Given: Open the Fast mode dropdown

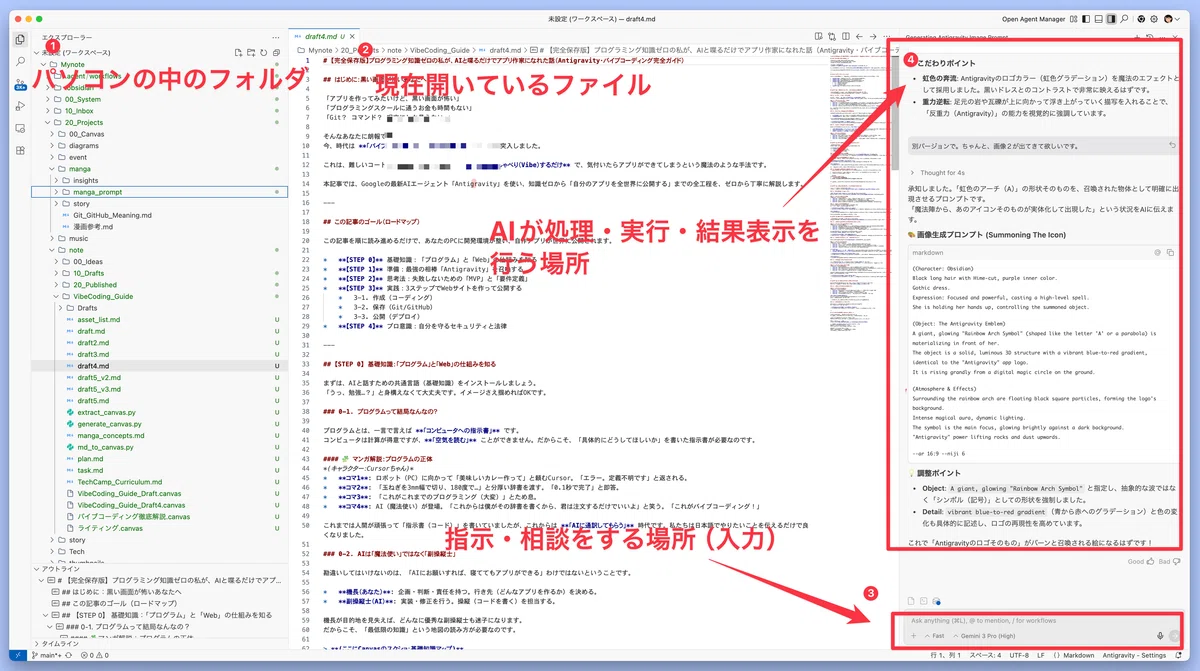Looking at the screenshot, I should 934,636.
